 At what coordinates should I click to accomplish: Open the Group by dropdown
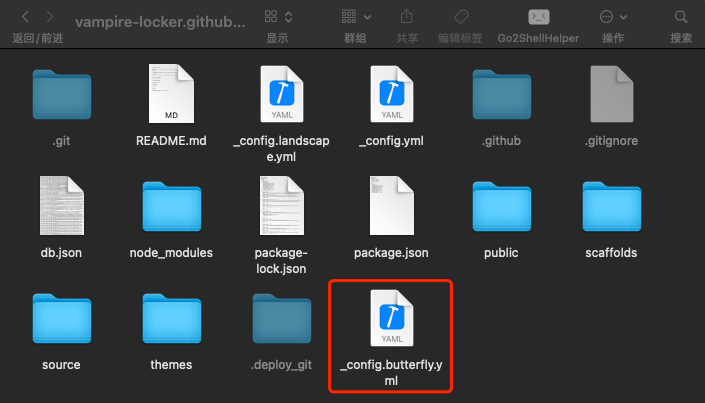(356, 17)
